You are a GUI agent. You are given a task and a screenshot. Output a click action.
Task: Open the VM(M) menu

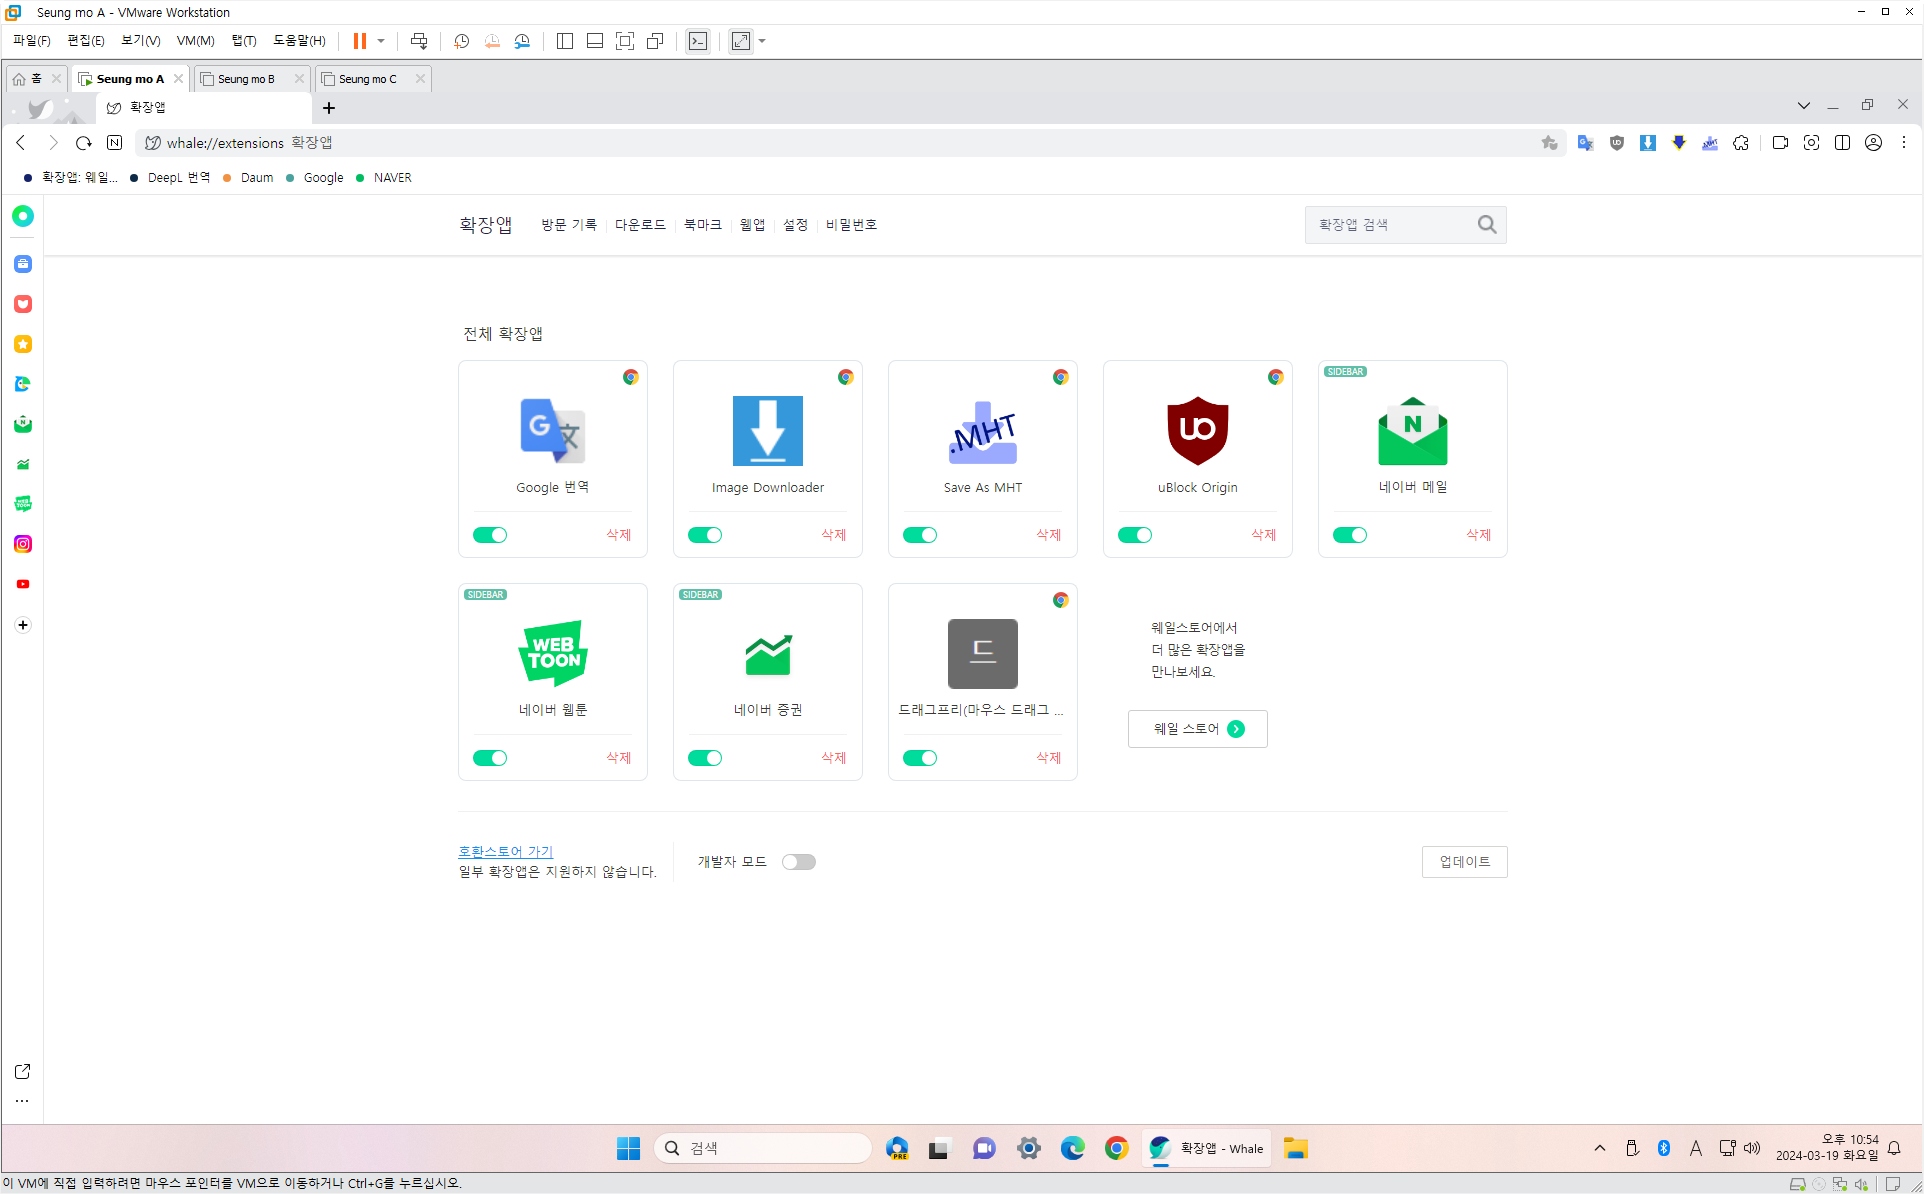coord(195,41)
